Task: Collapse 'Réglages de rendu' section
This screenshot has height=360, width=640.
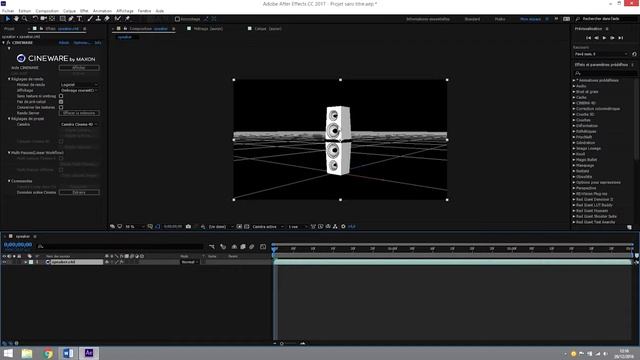Action: (9, 79)
